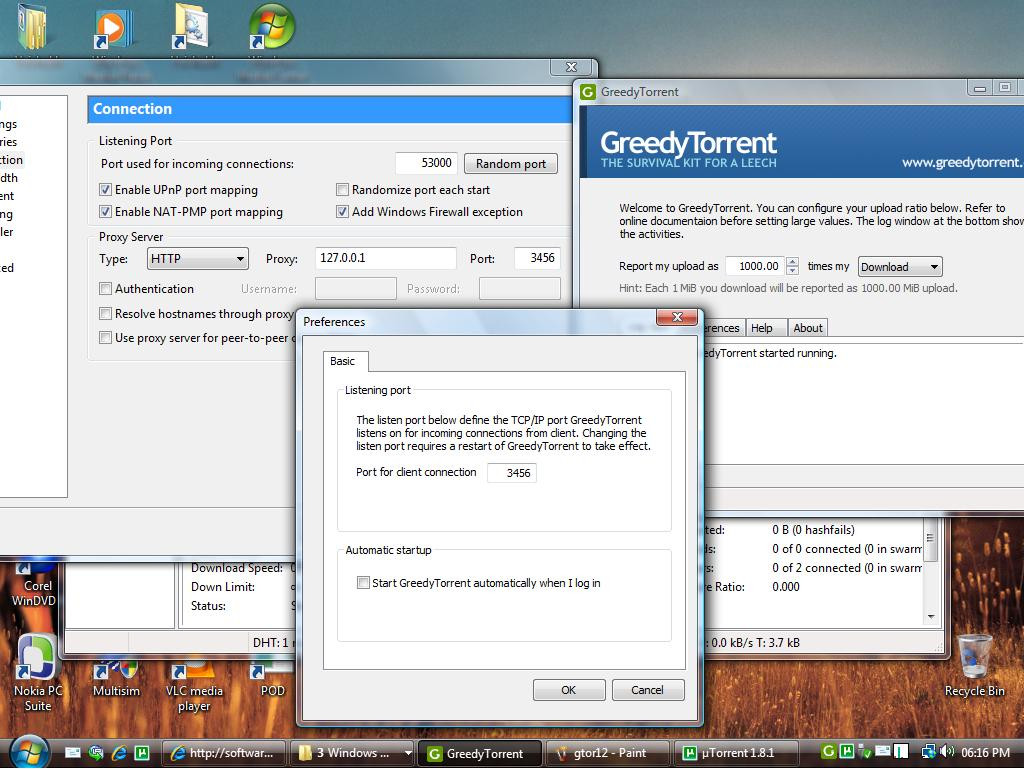Enable Randomize port each start
1024x769 pixels.
[x=342, y=190]
